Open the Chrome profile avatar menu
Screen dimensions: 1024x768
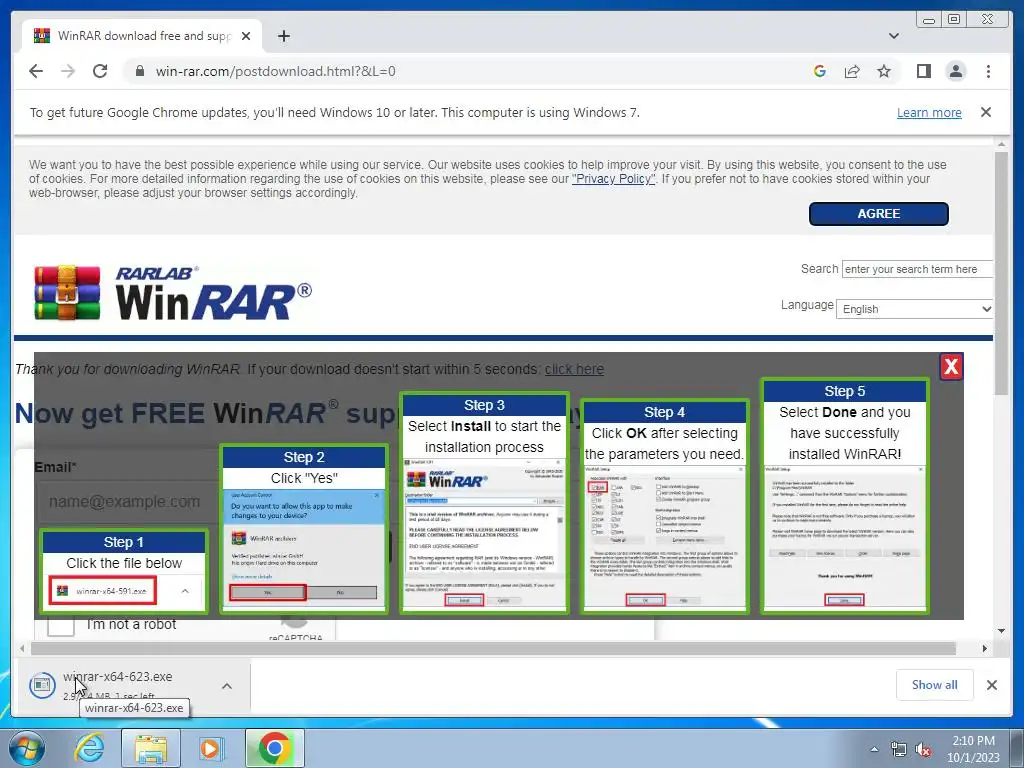coord(955,71)
